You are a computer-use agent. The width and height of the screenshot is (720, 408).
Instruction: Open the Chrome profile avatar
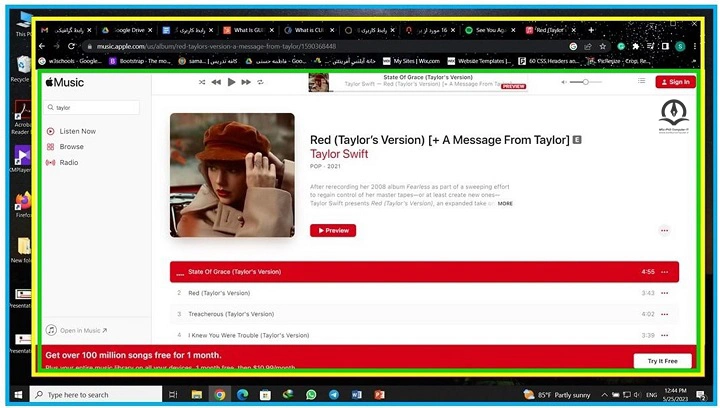point(680,46)
